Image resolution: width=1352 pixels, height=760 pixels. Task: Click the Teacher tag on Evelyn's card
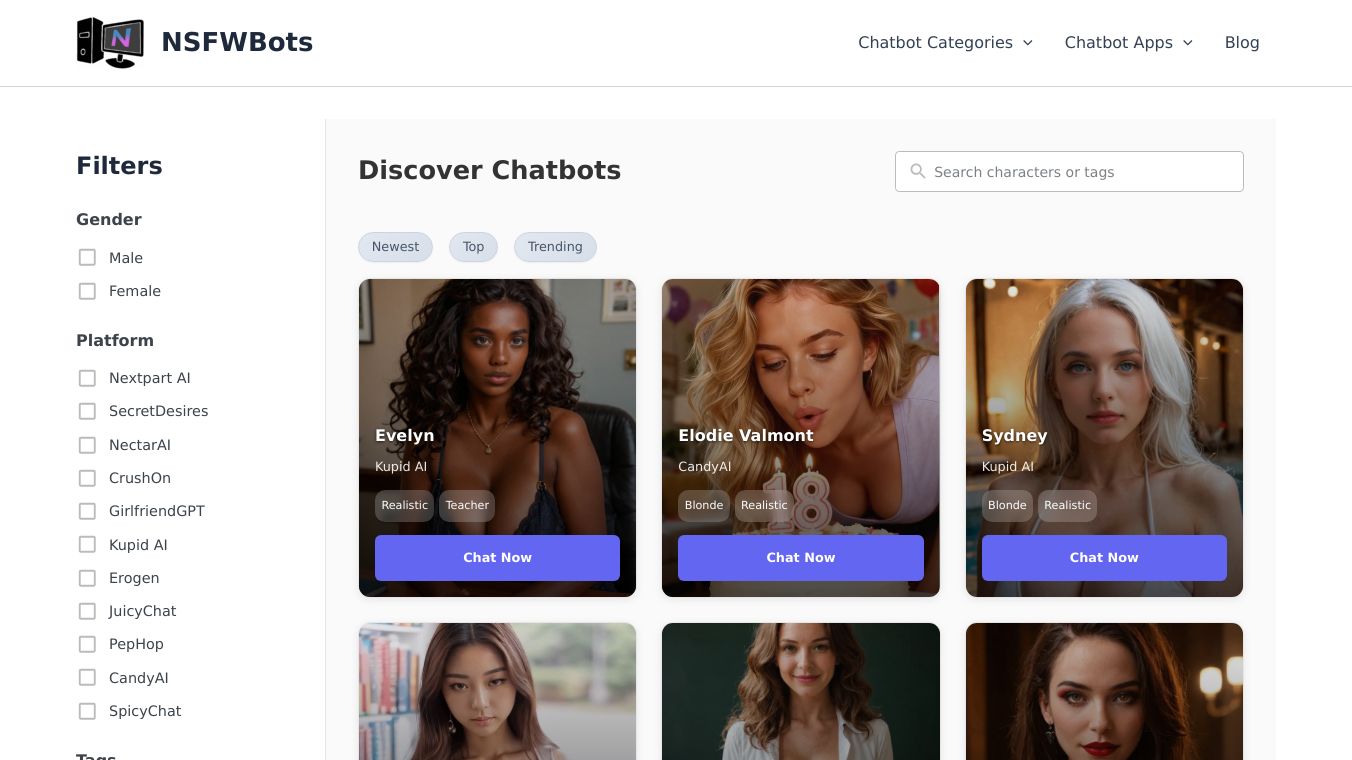467,506
